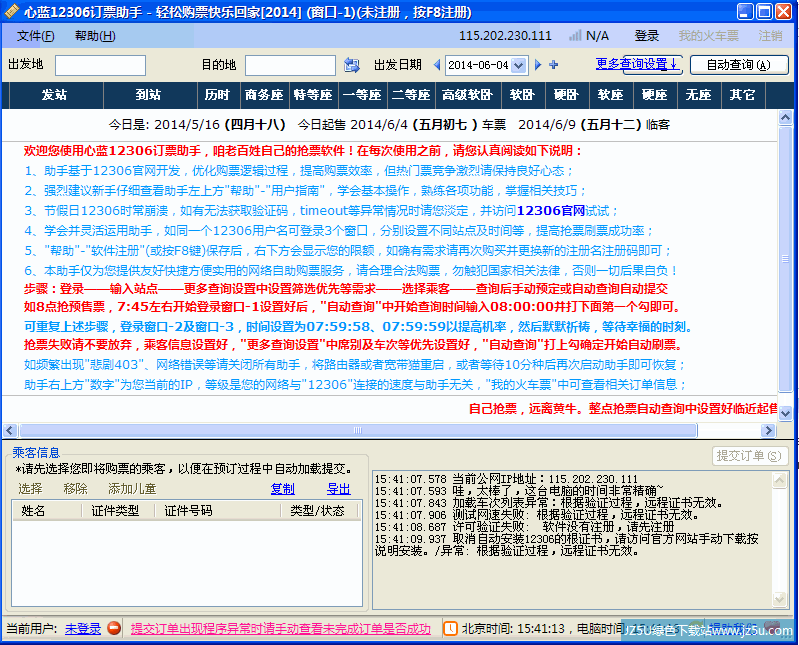Click red stop icon beside 未登录

pyautogui.click(x=114, y=628)
